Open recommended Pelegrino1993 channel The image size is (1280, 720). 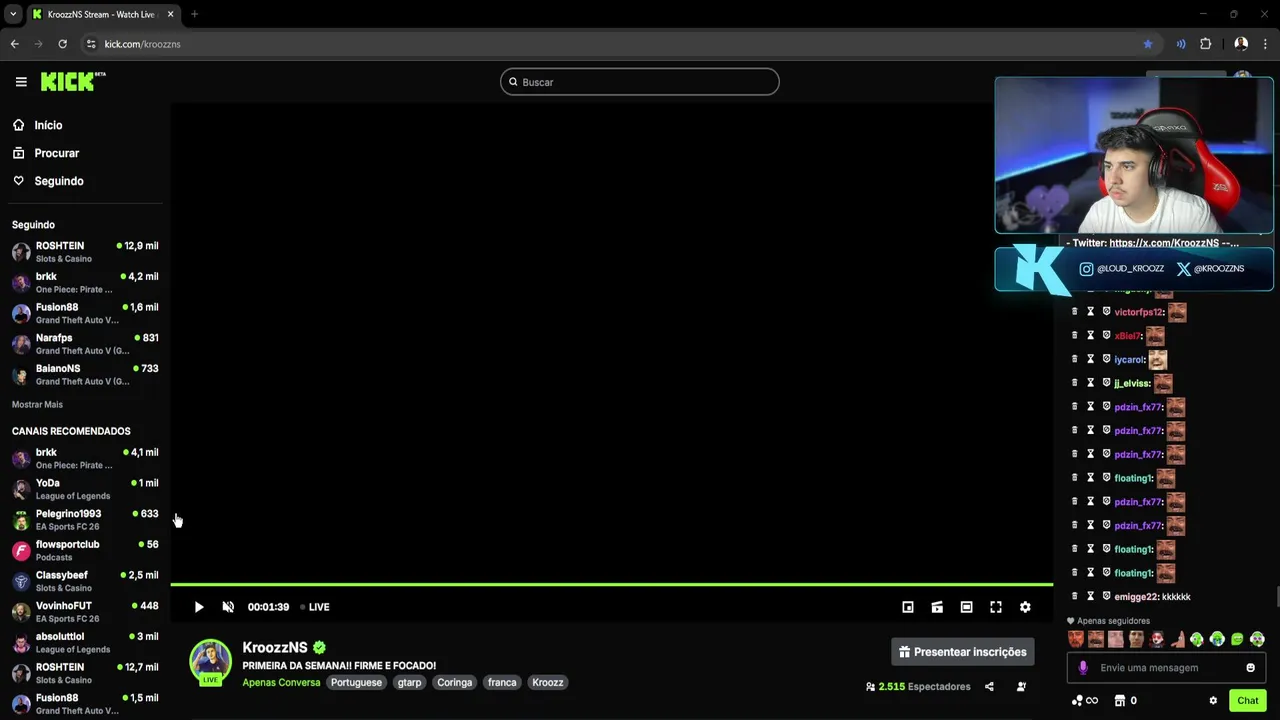click(x=85, y=520)
